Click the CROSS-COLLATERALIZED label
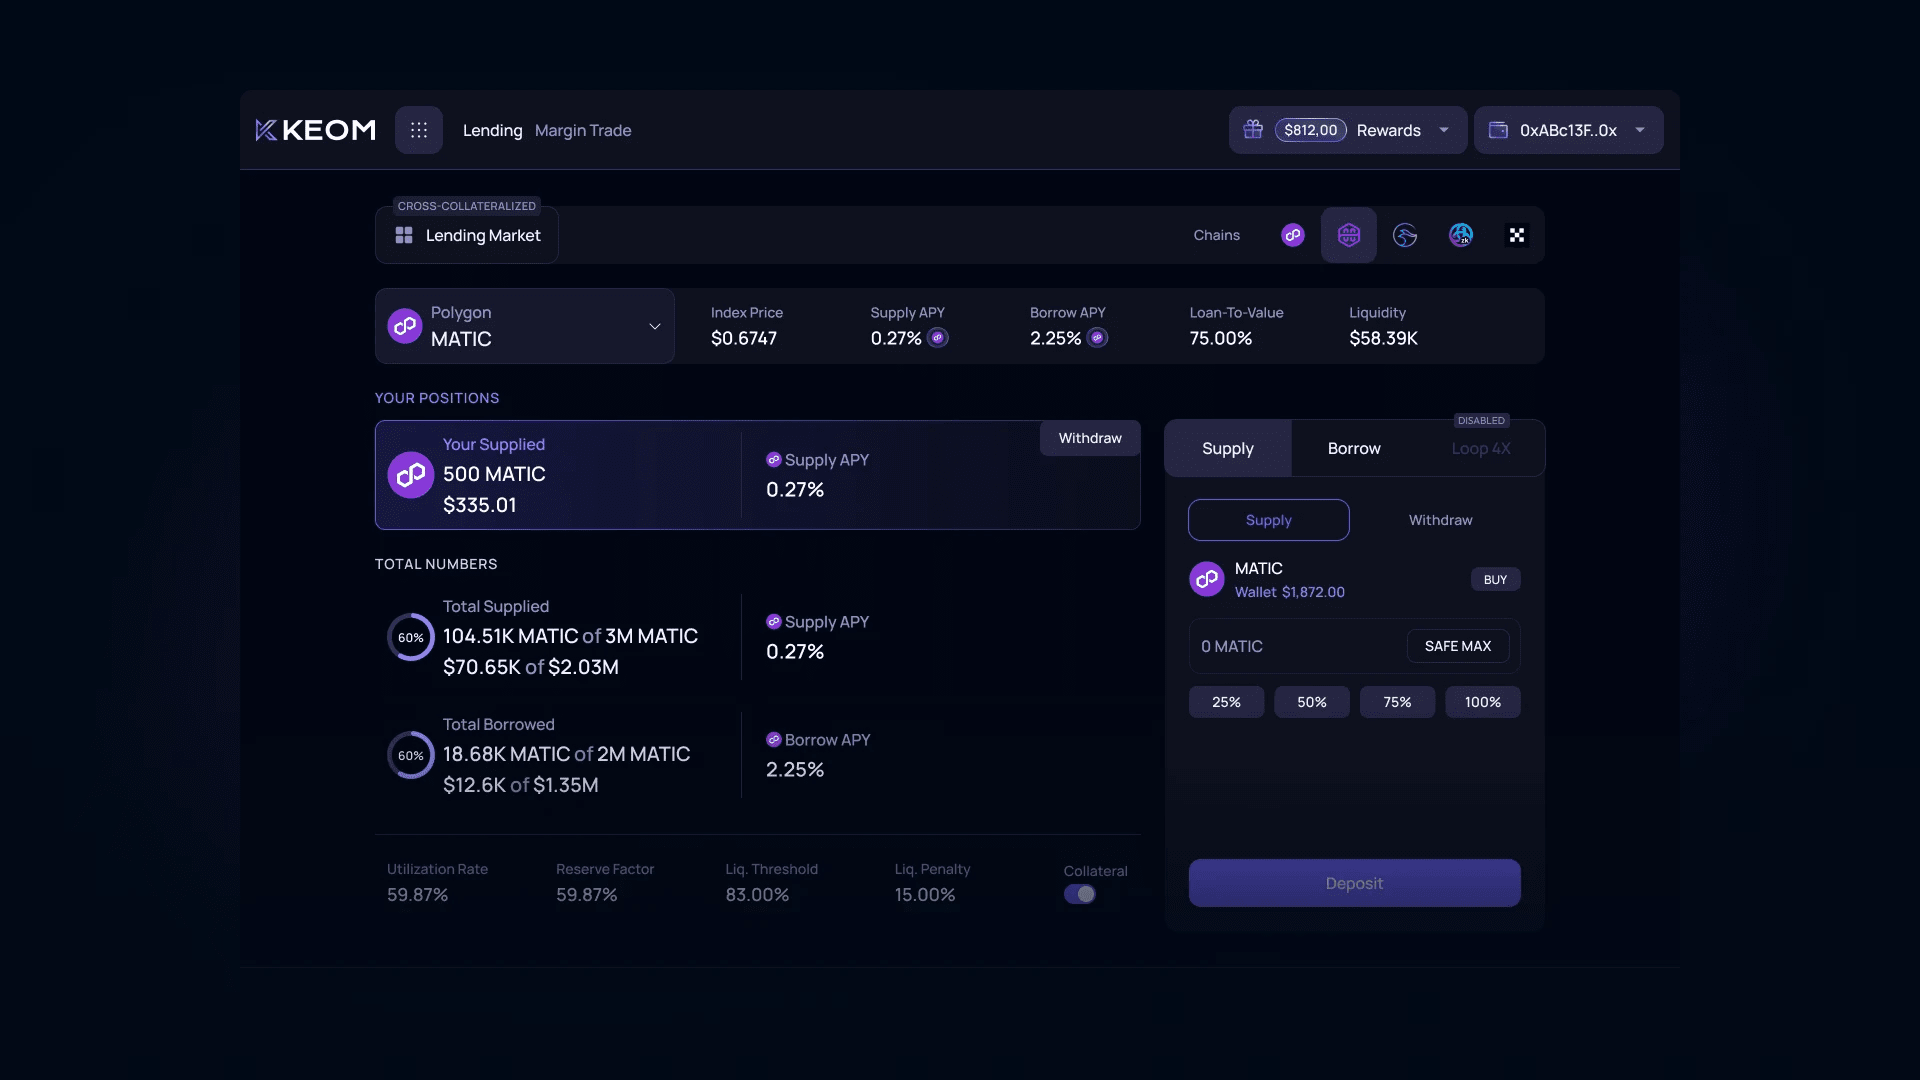1920x1080 pixels. click(x=467, y=206)
